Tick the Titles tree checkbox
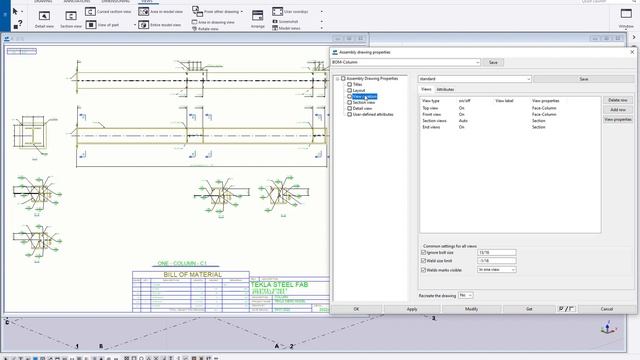Image resolution: width=640 pixels, height=360 pixels. click(x=349, y=84)
